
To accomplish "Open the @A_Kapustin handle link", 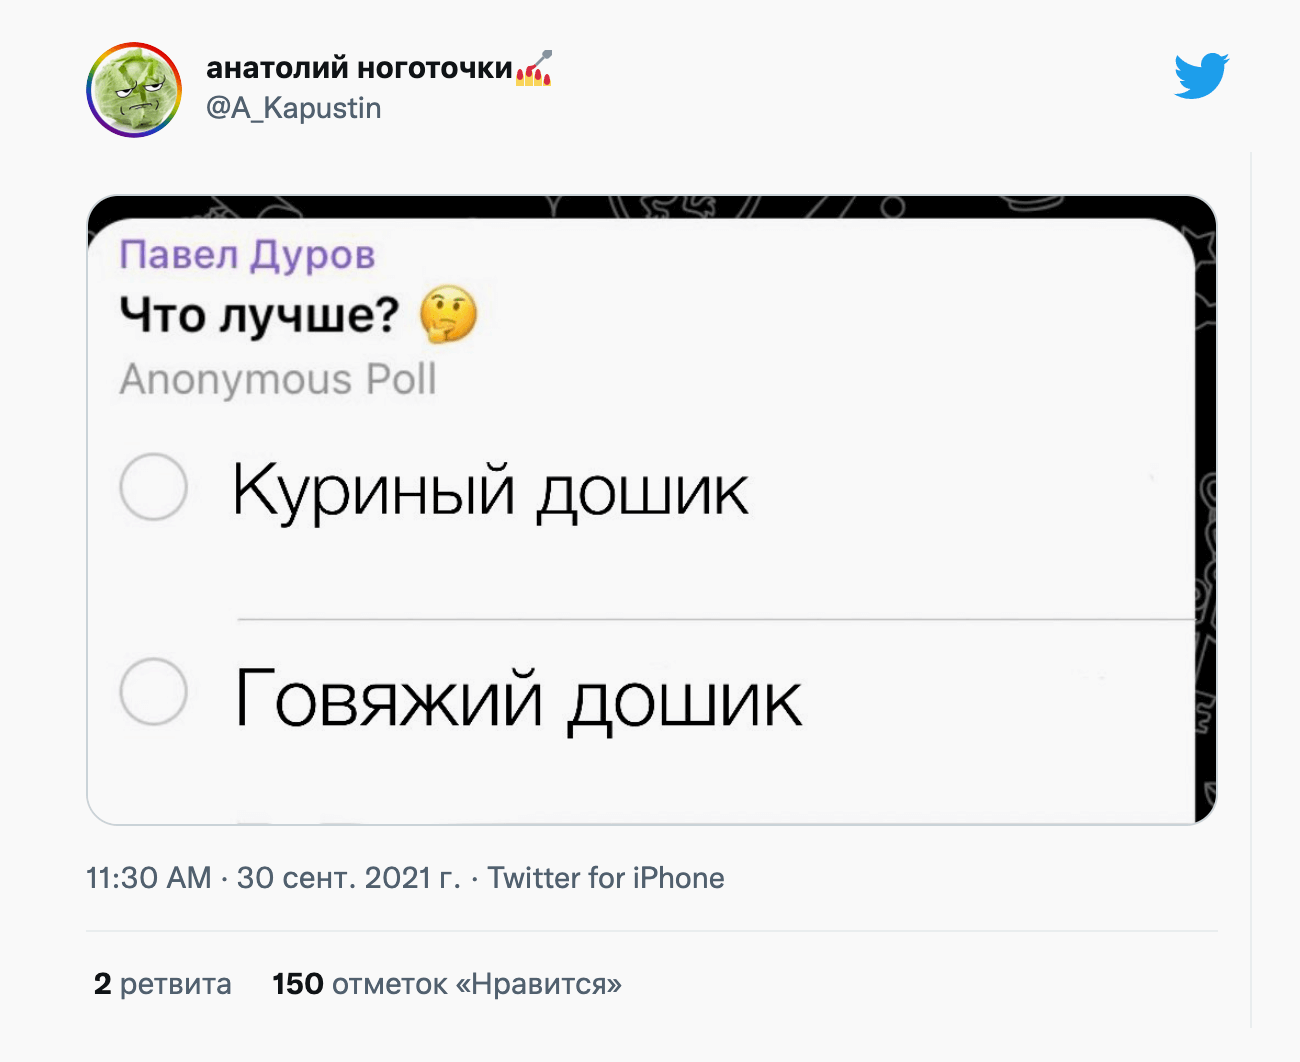I will [x=293, y=108].
